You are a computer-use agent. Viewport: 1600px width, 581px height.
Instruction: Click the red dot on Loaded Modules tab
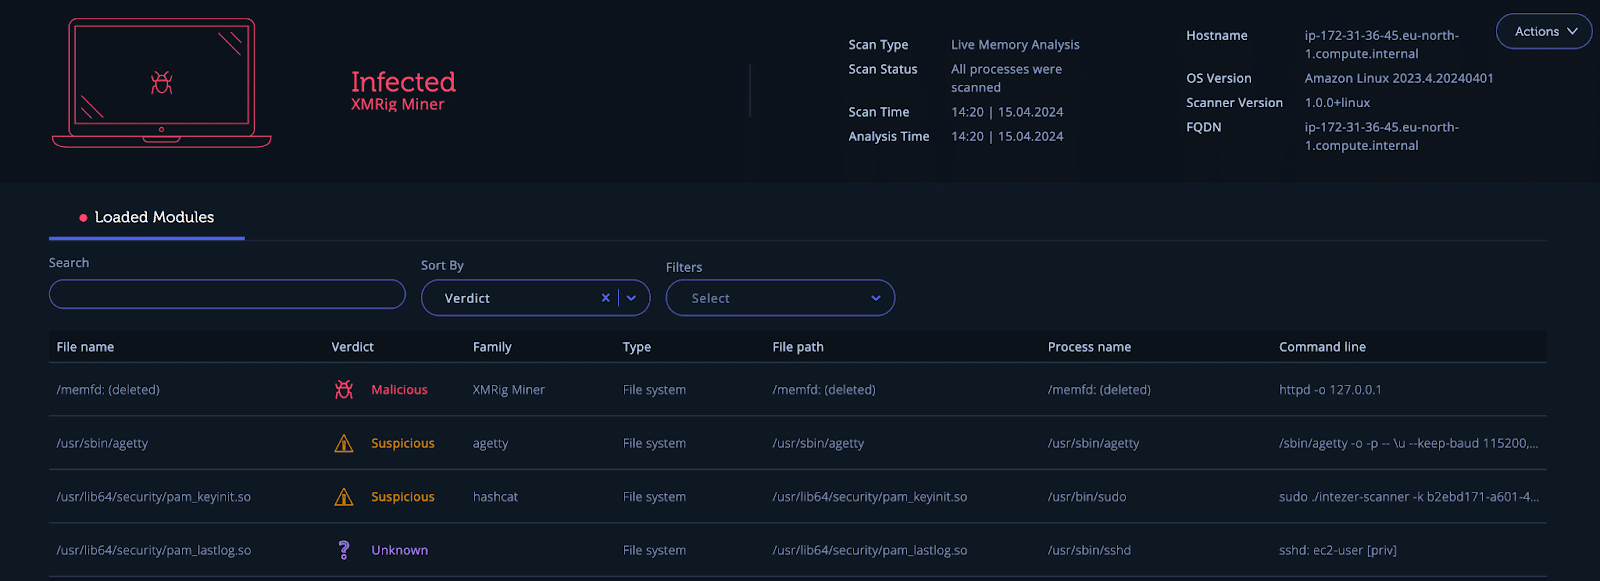coord(83,217)
